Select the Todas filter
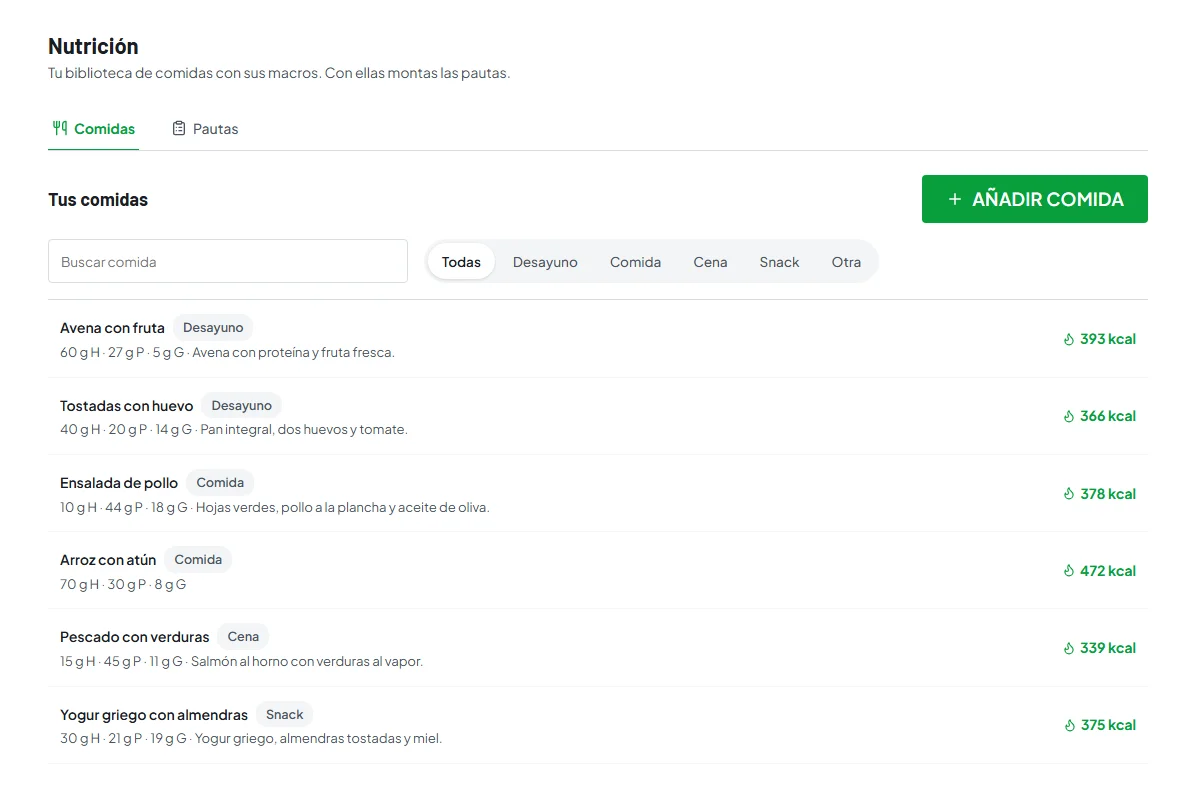The image size is (1200, 800). coord(461,262)
